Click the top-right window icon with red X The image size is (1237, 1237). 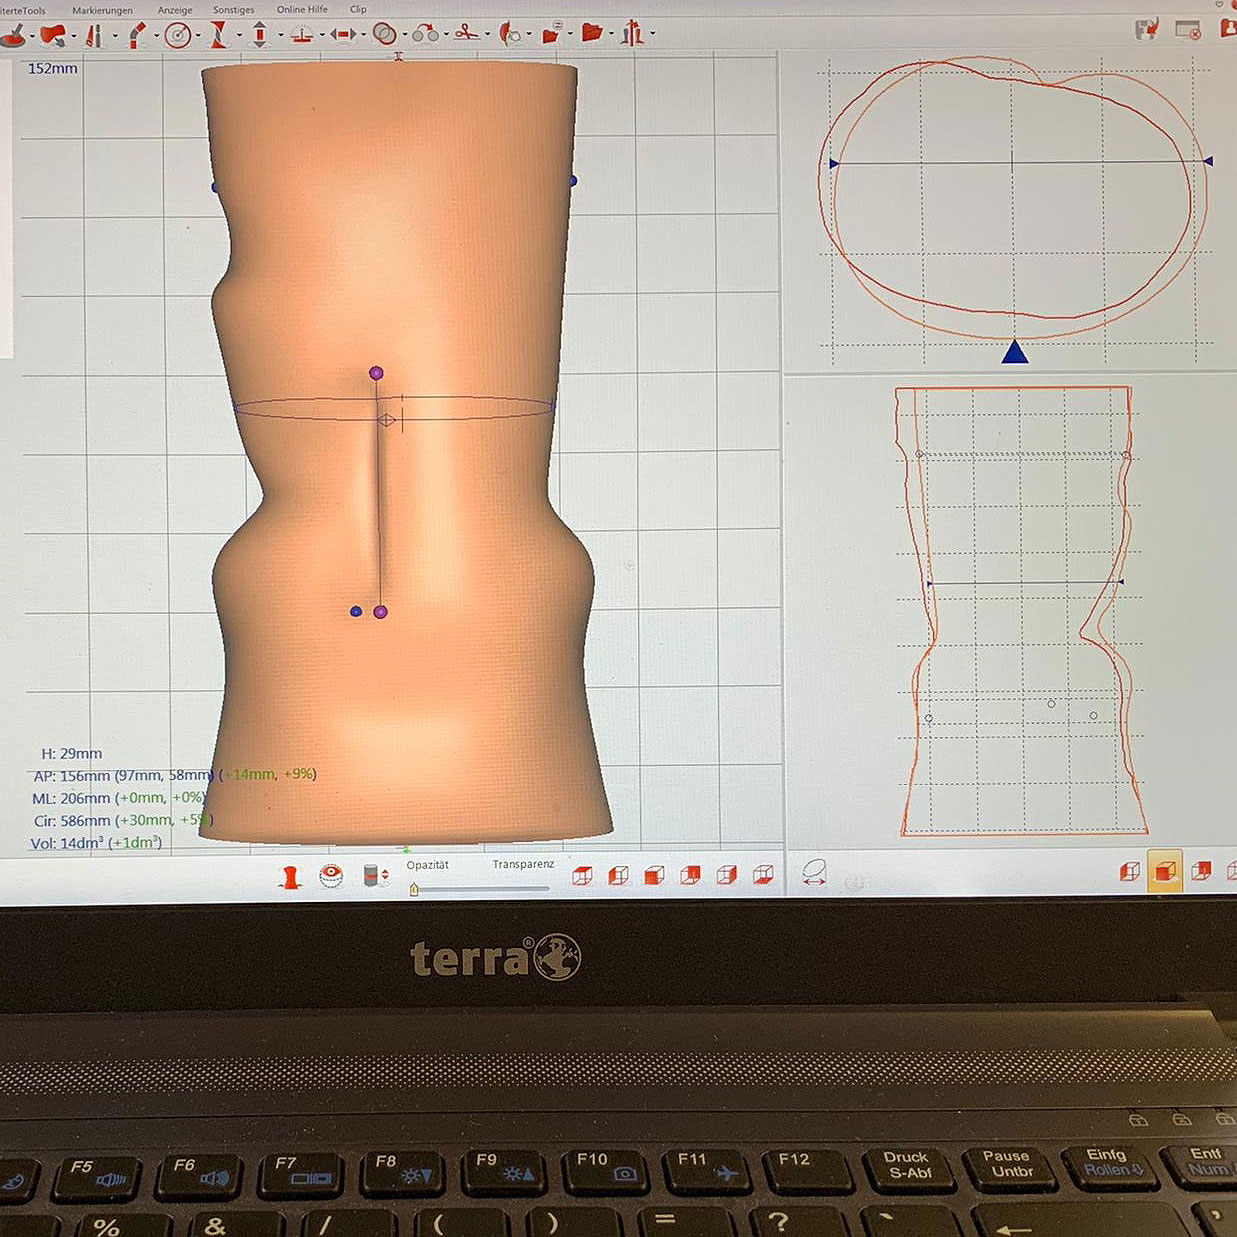click(x=1188, y=29)
